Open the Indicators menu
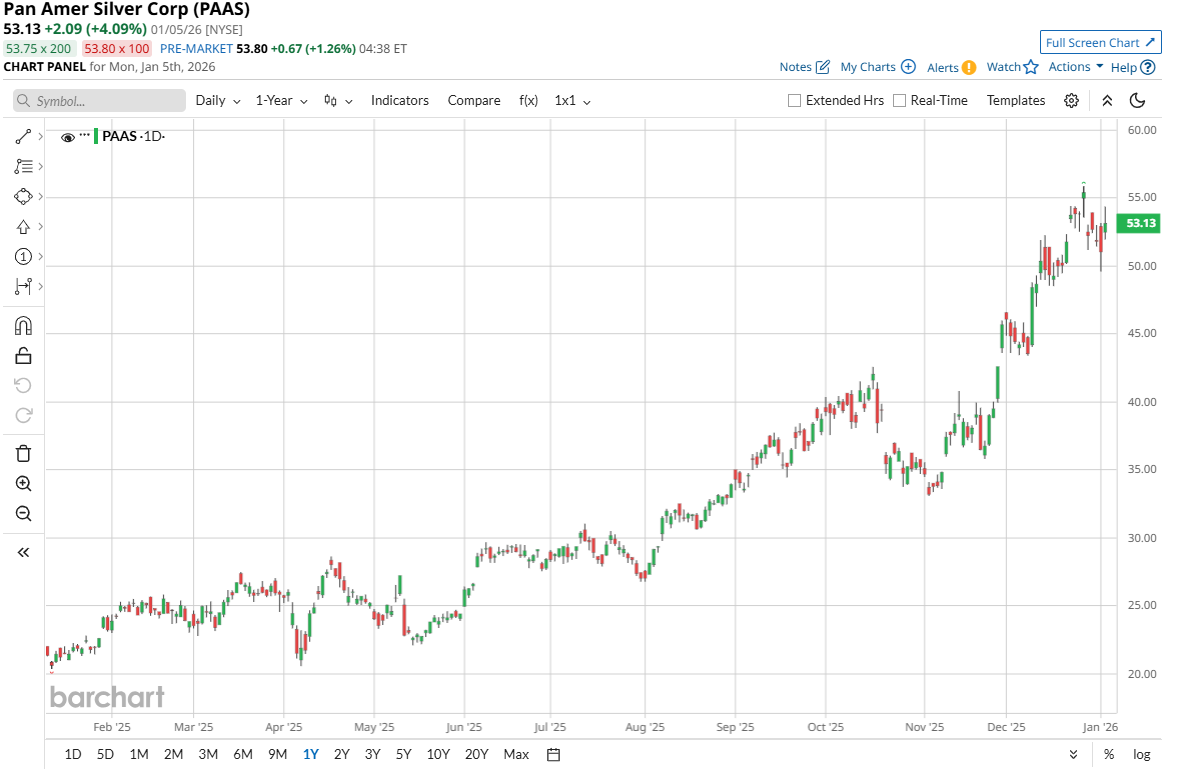The image size is (1192, 771). pyautogui.click(x=399, y=101)
